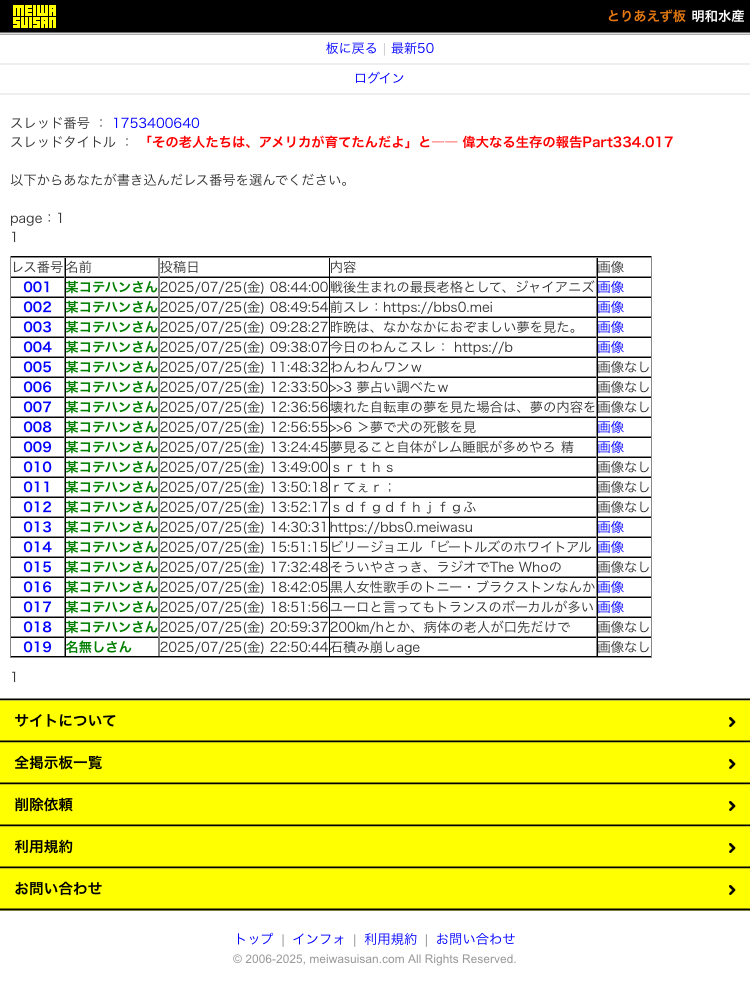The height and width of the screenshot is (987, 750).
Task: Select response number 001
Action: pyautogui.click(x=37, y=287)
